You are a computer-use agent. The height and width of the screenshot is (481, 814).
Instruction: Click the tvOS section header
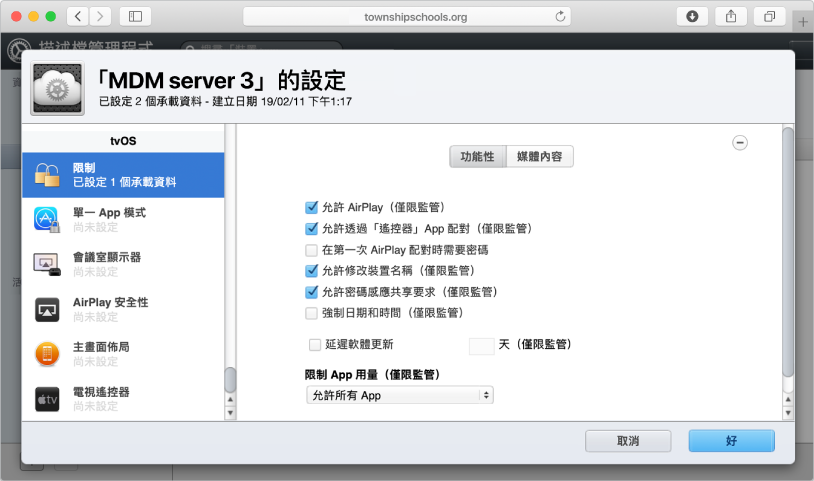123,141
